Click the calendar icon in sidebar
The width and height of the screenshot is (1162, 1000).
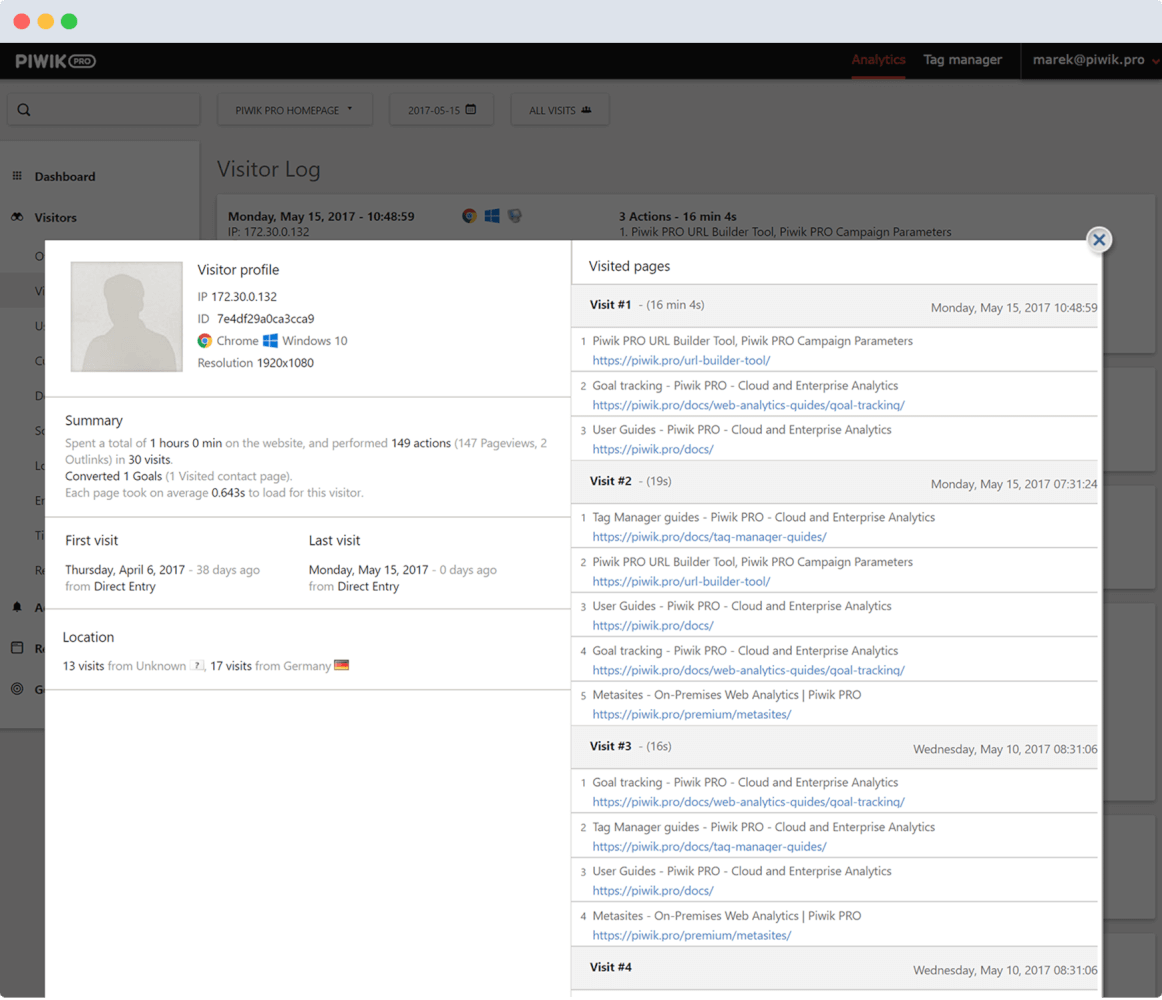tap(17, 647)
